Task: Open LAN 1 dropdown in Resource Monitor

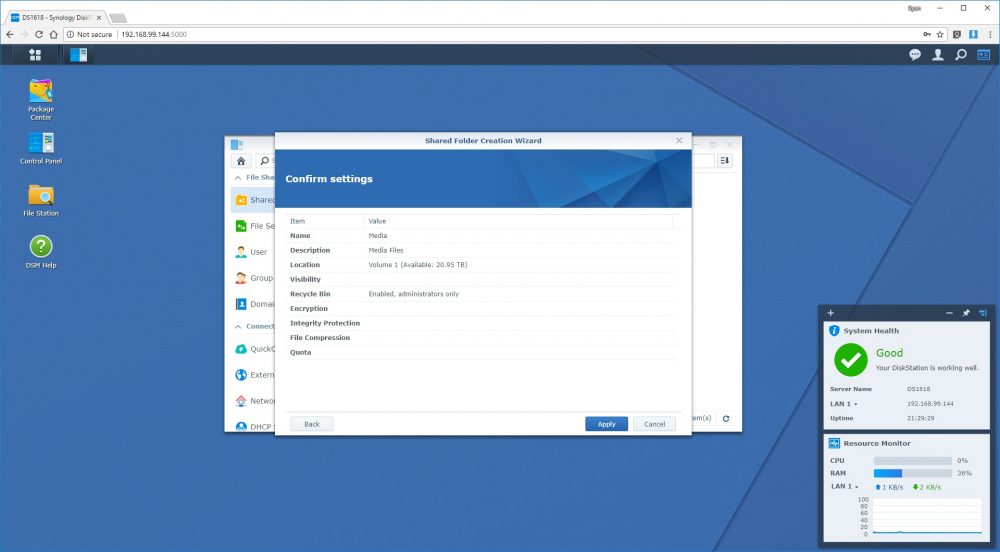Action: (844, 486)
